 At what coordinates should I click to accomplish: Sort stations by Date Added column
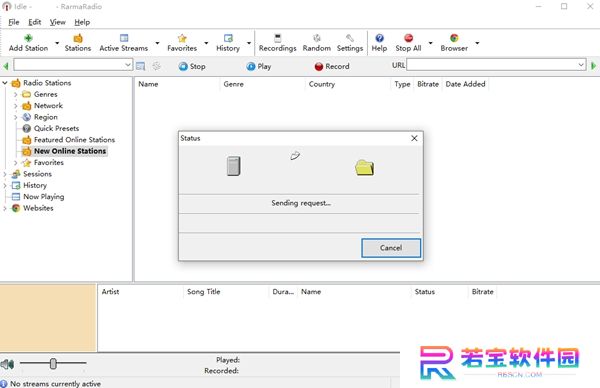[x=465, y=84]
